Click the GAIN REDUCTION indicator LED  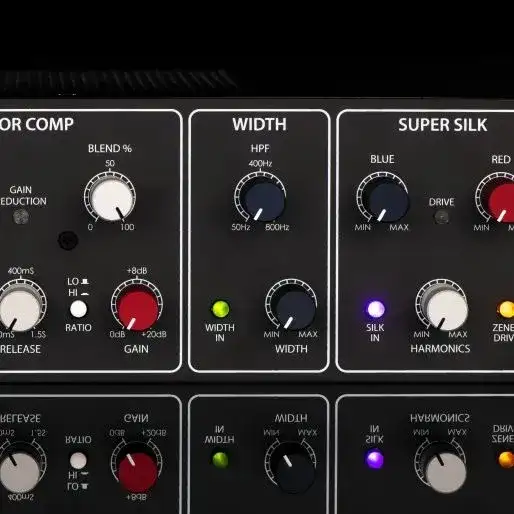(x=21, y=217)
